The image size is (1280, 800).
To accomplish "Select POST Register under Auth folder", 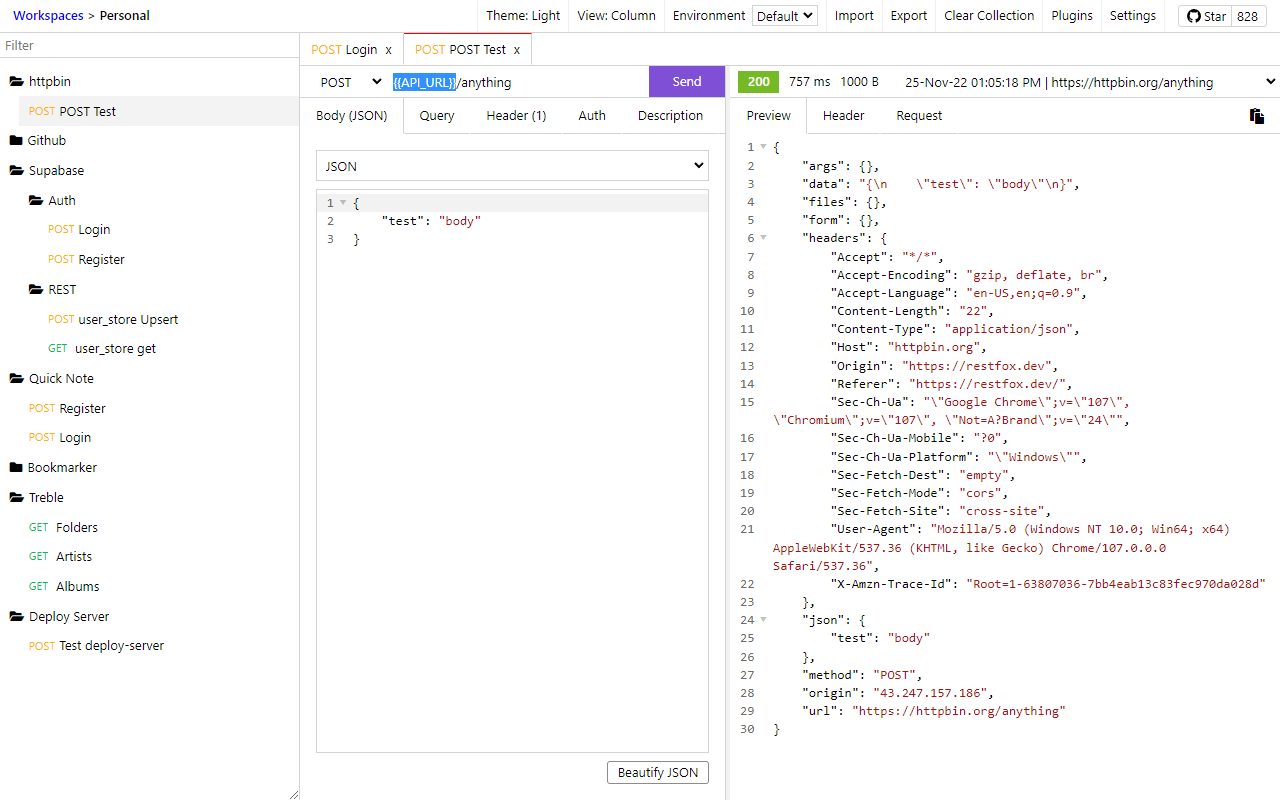I will [86, 260].
